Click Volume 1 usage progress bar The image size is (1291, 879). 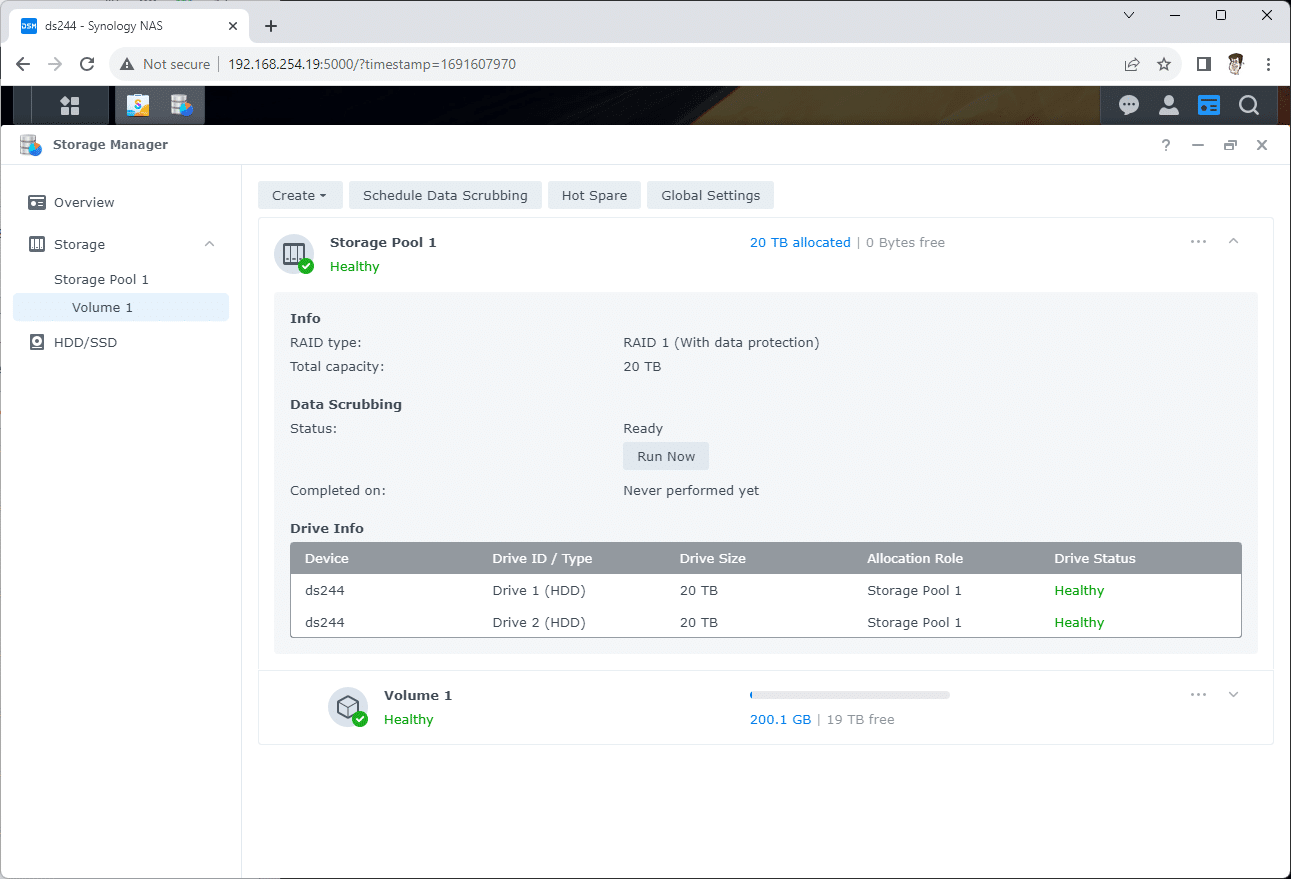point(850,694)
